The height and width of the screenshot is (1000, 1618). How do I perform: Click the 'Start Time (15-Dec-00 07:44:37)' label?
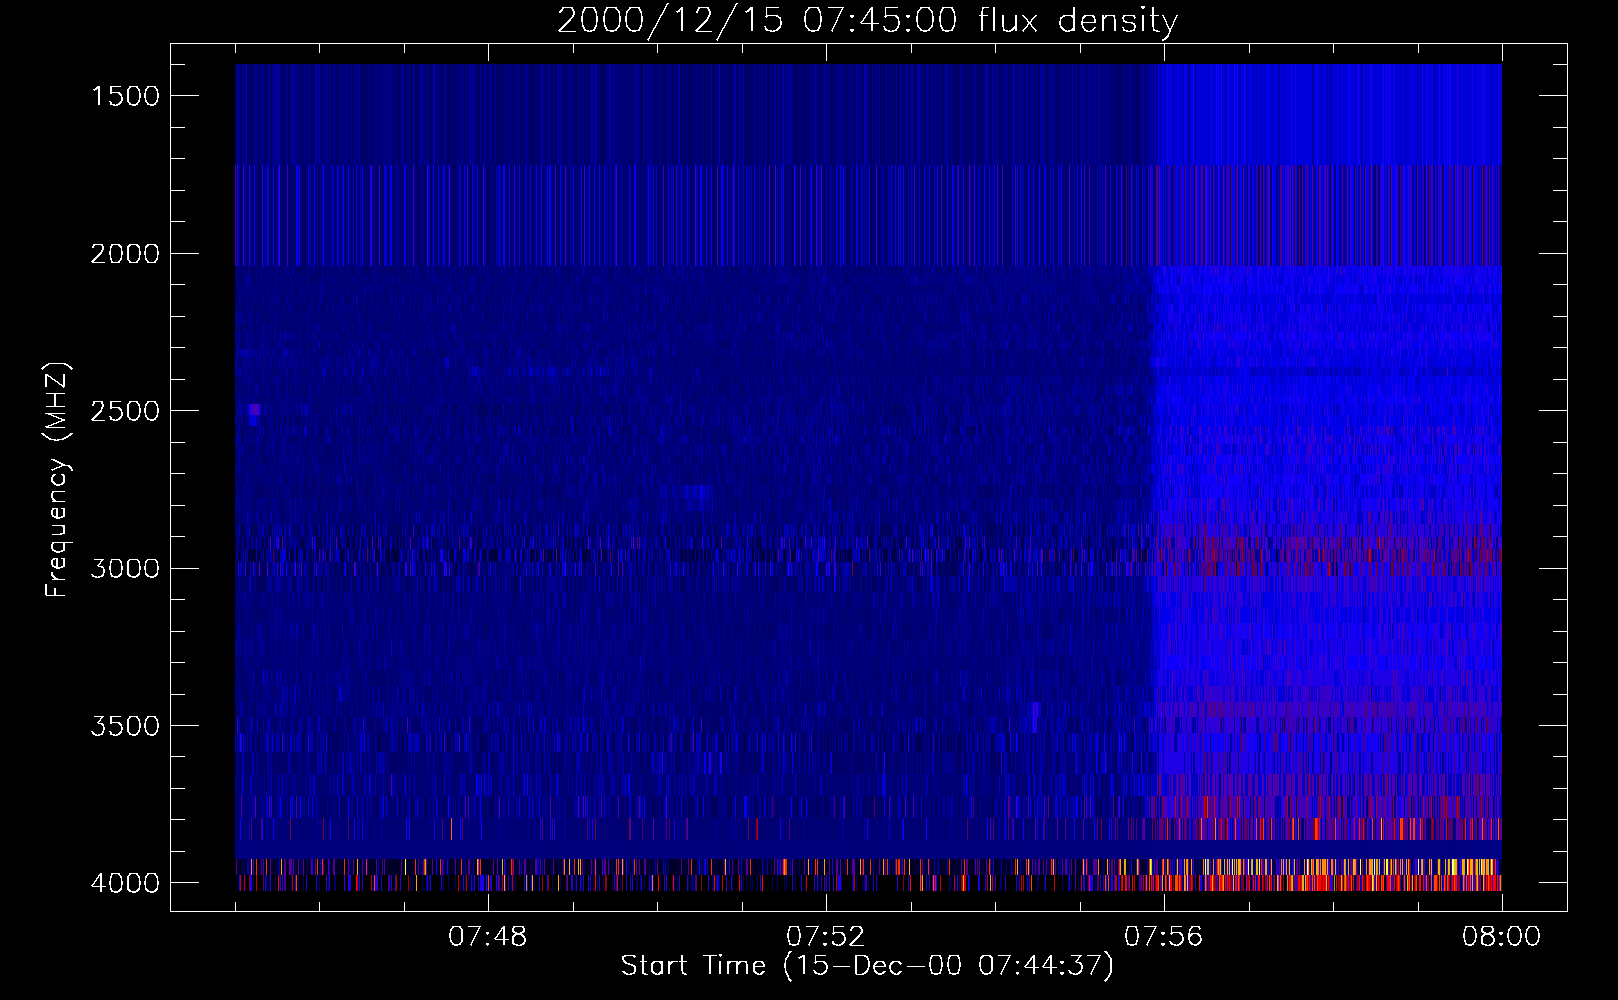(867, 966)
